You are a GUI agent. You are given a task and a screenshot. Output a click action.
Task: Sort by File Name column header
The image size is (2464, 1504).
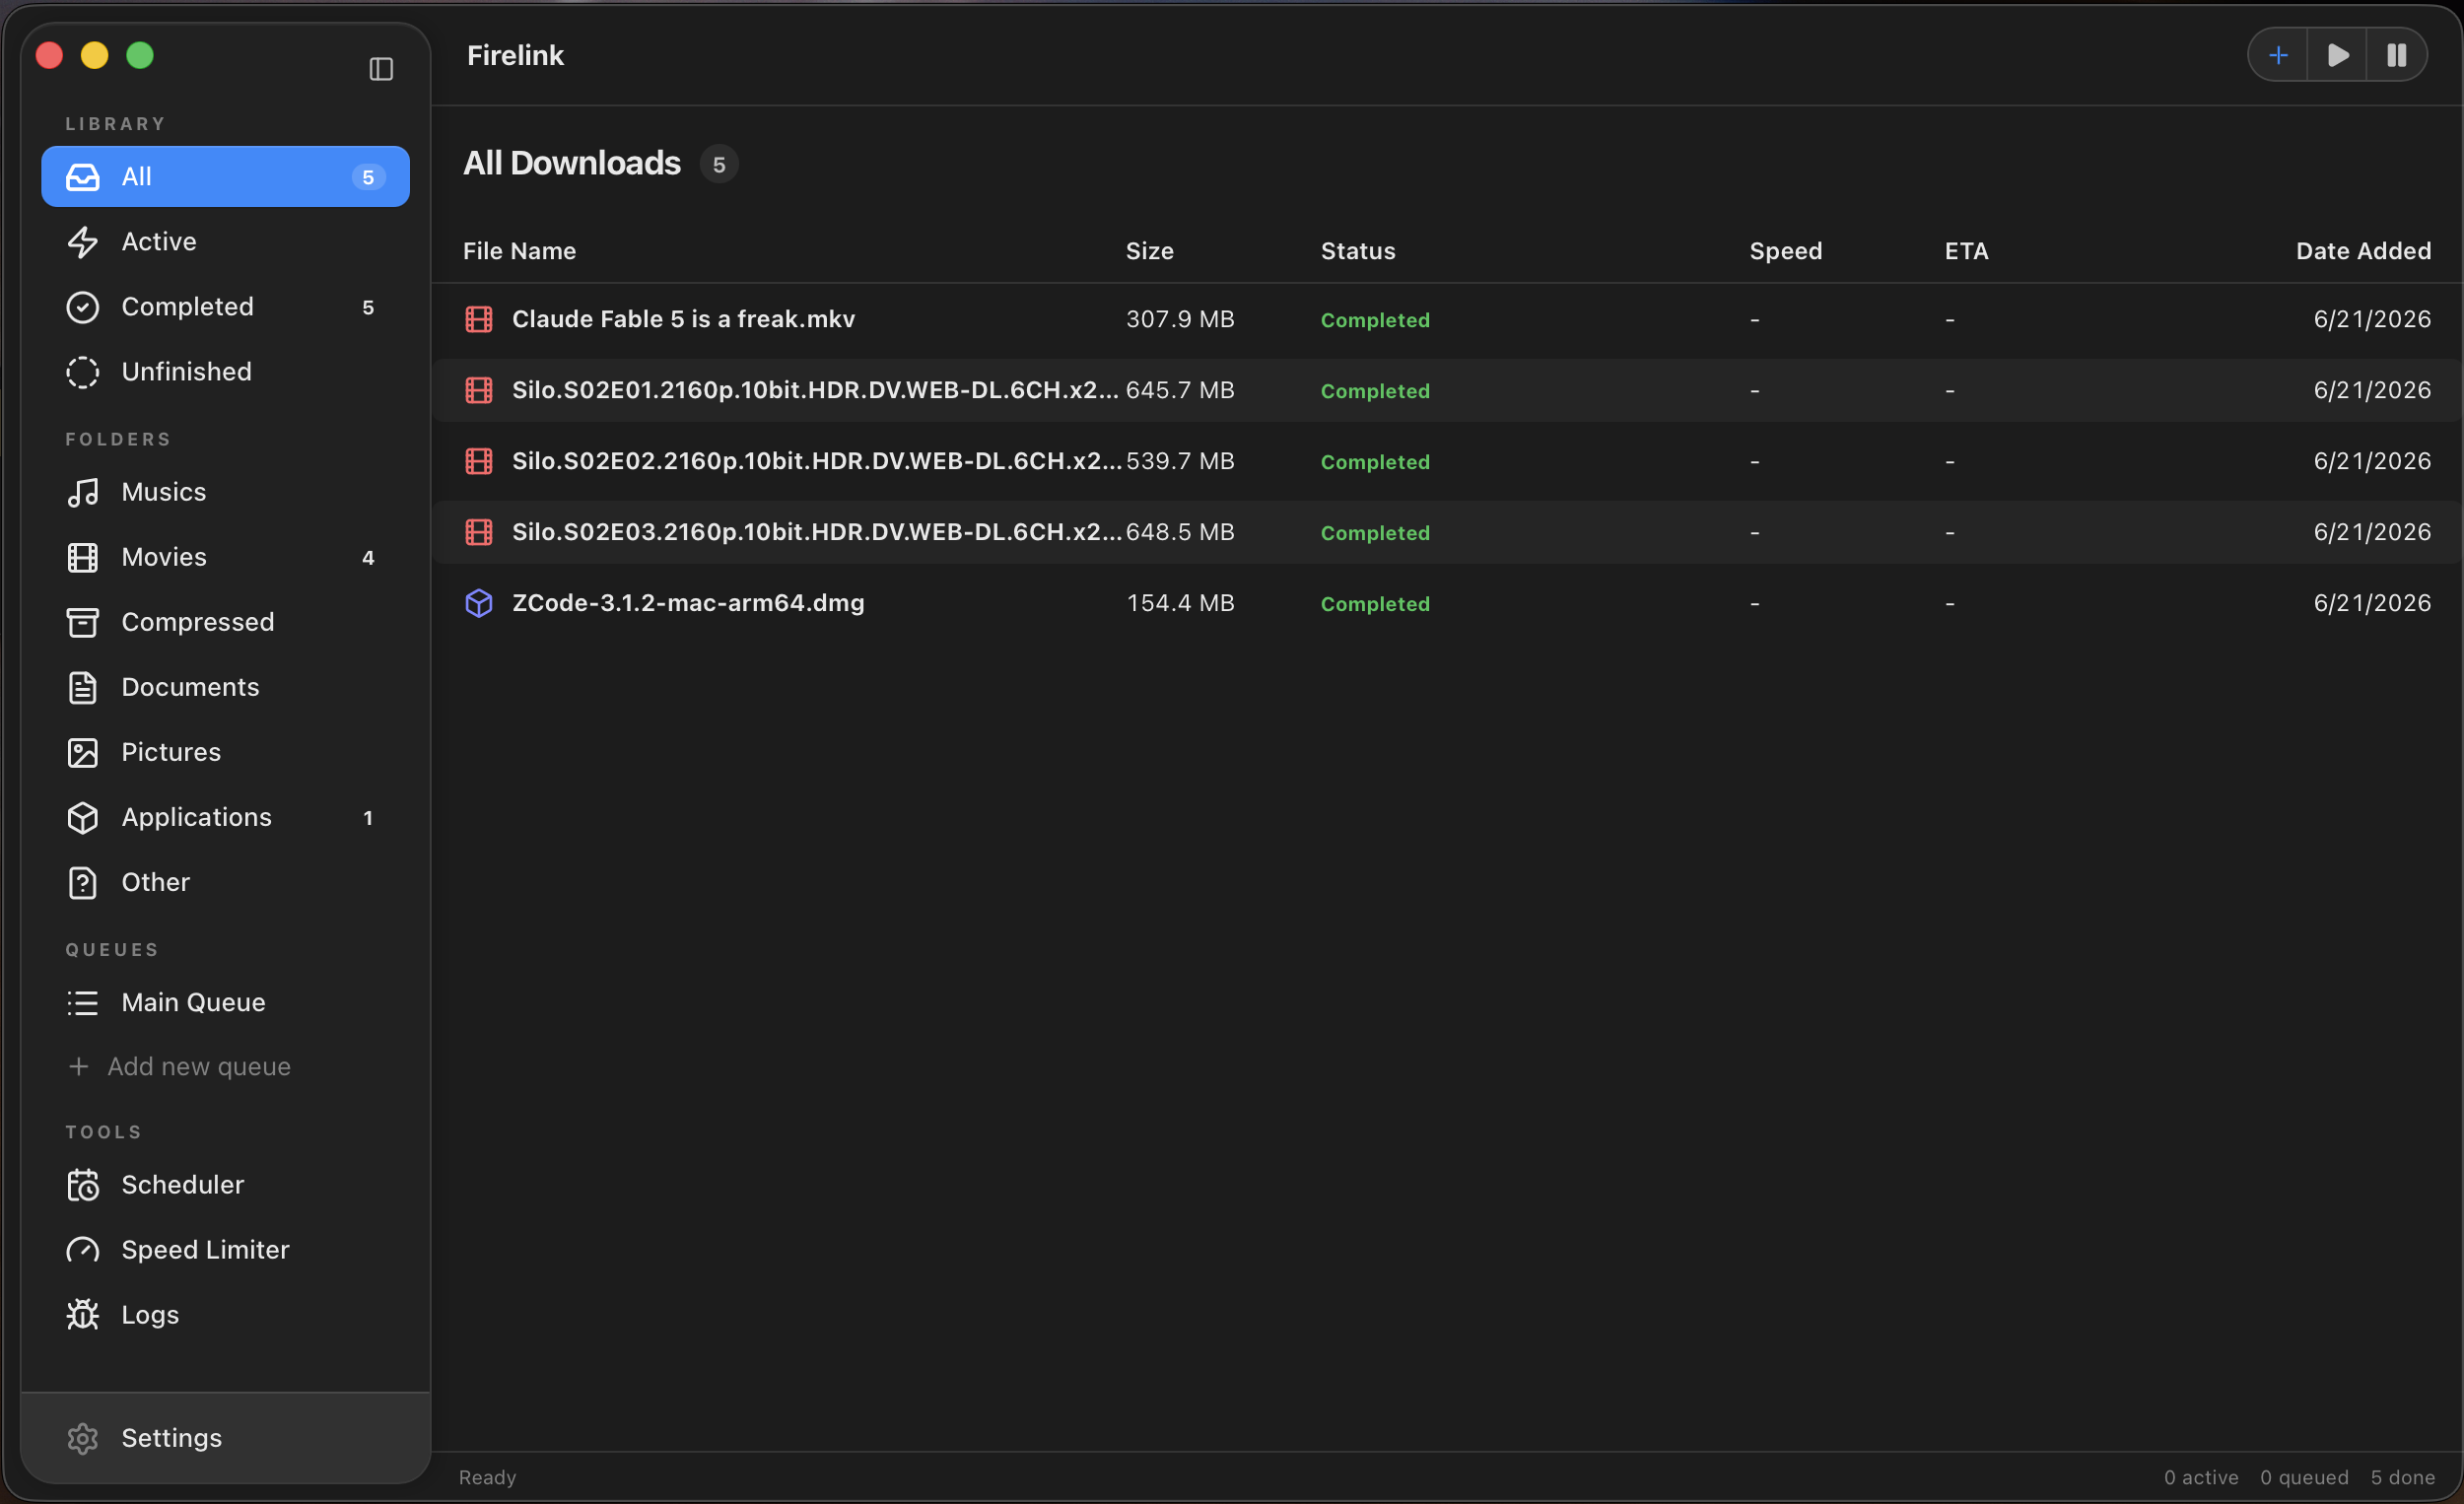pos(519,251)
